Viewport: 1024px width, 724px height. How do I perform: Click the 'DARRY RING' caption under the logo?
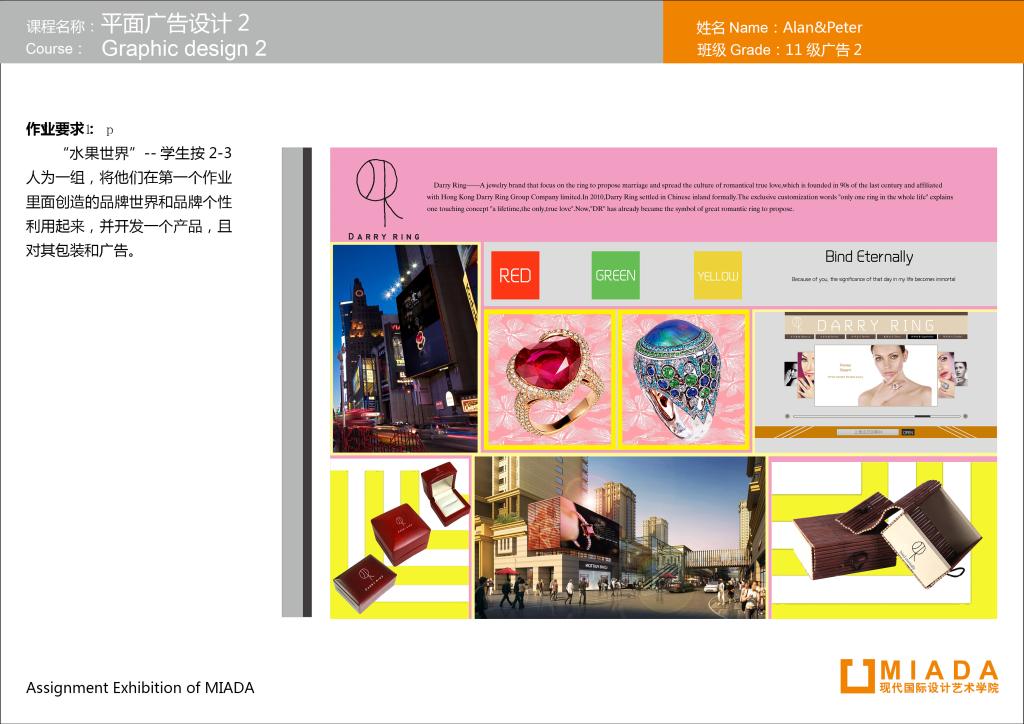384,236
